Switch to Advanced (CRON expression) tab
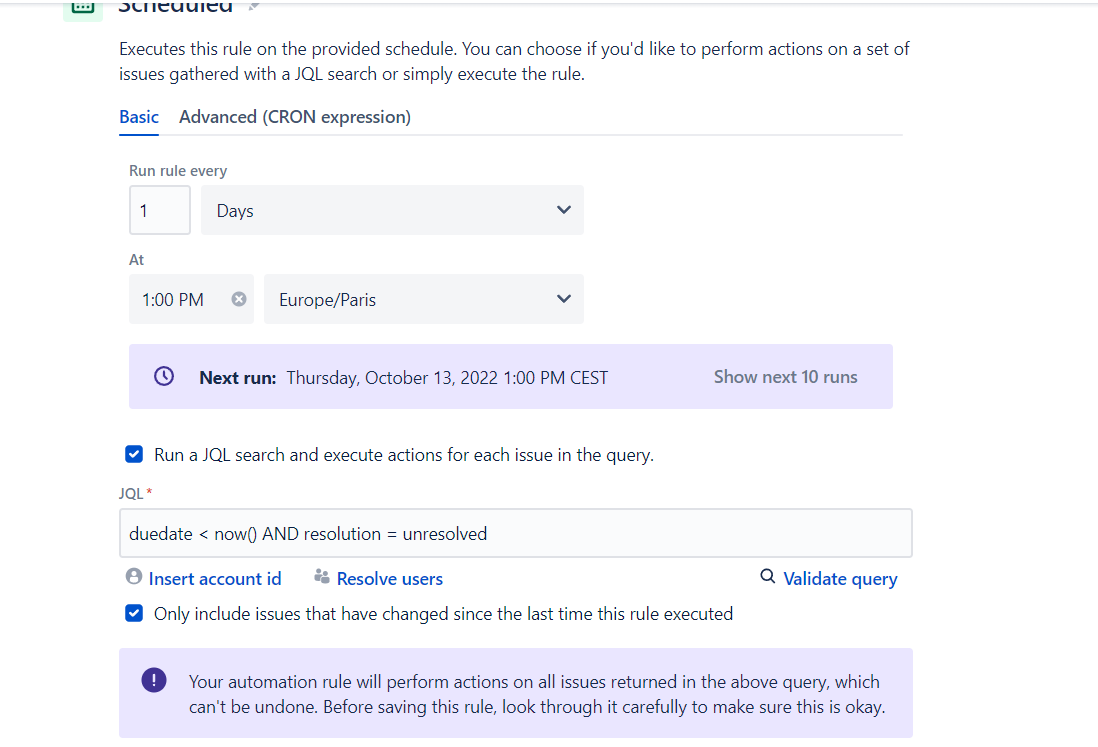The height and width of the screenshot is (747, 1098). coord(295,117)
